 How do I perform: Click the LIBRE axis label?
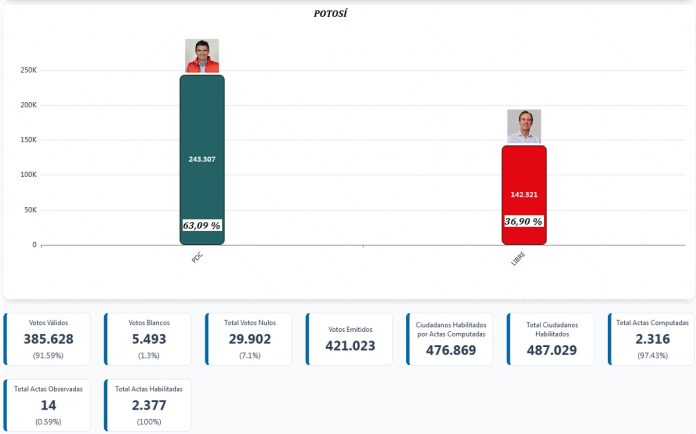click(518, 260)
